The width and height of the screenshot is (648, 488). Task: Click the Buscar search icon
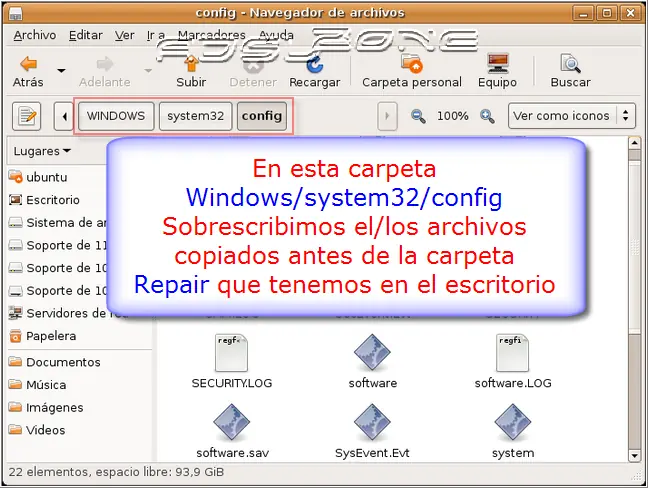[570, 71]
